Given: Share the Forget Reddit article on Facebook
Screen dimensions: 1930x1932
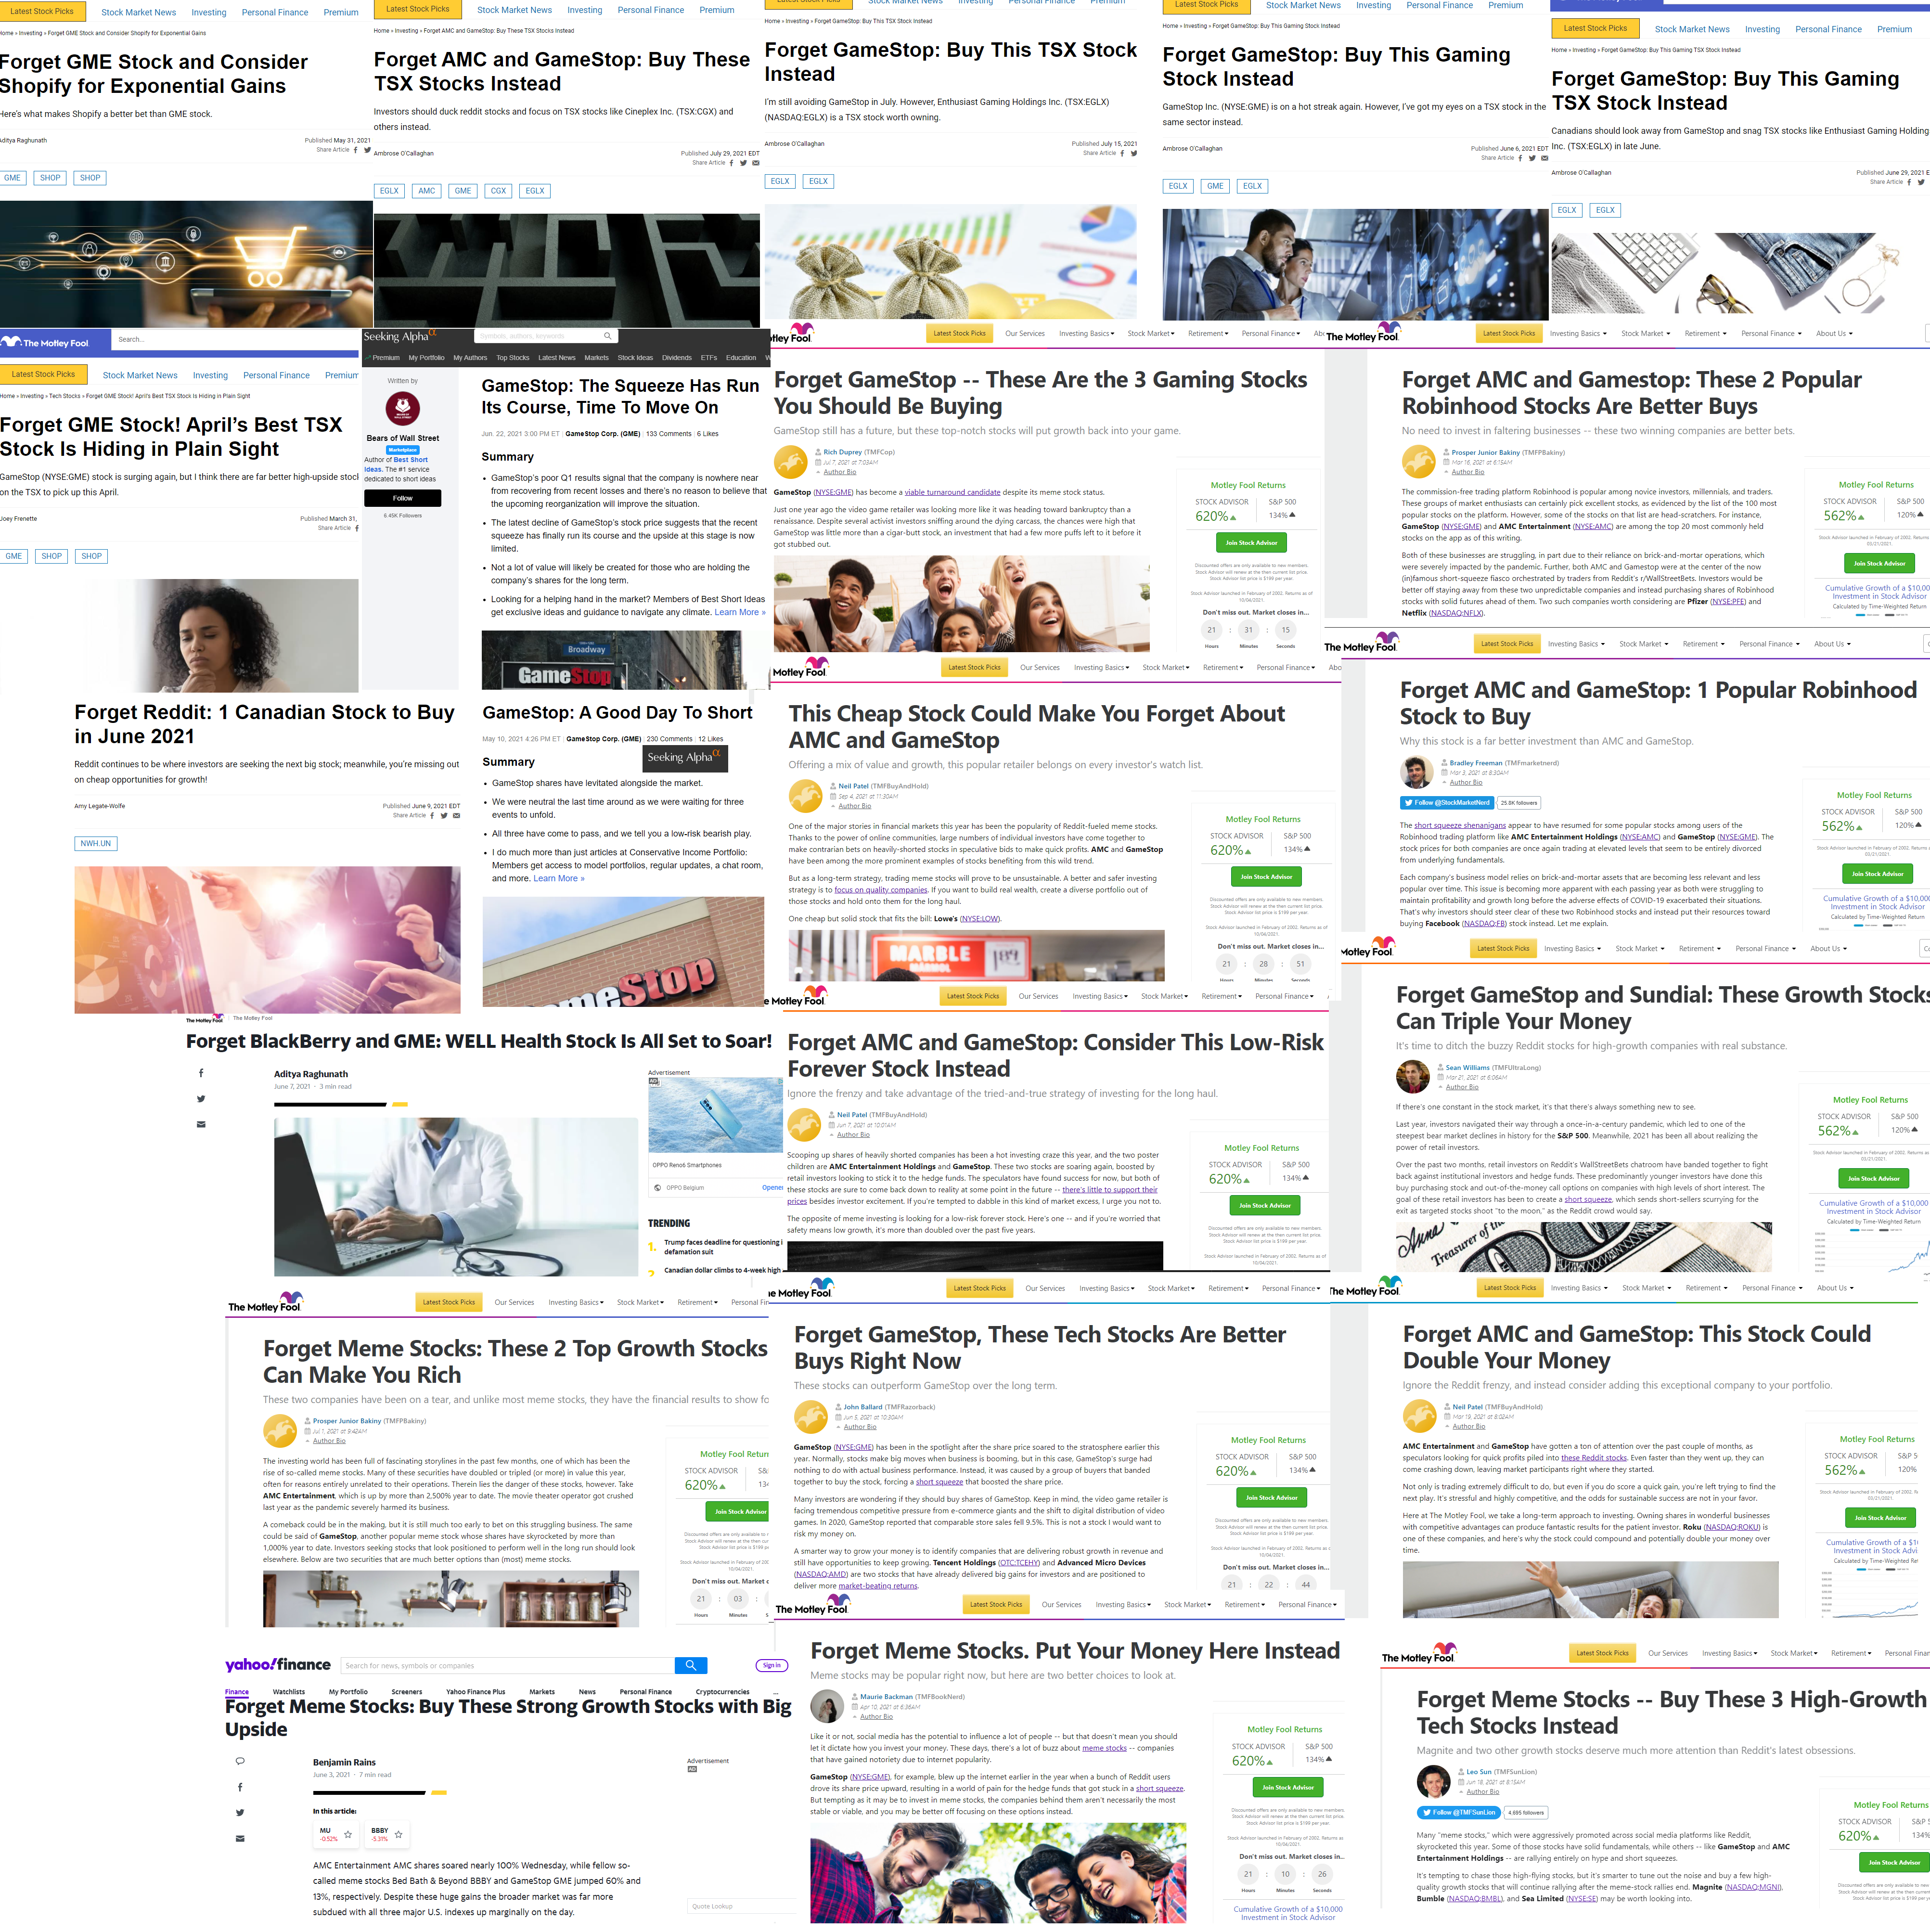Looking at the screenshot, I should (x=432, y=815).
